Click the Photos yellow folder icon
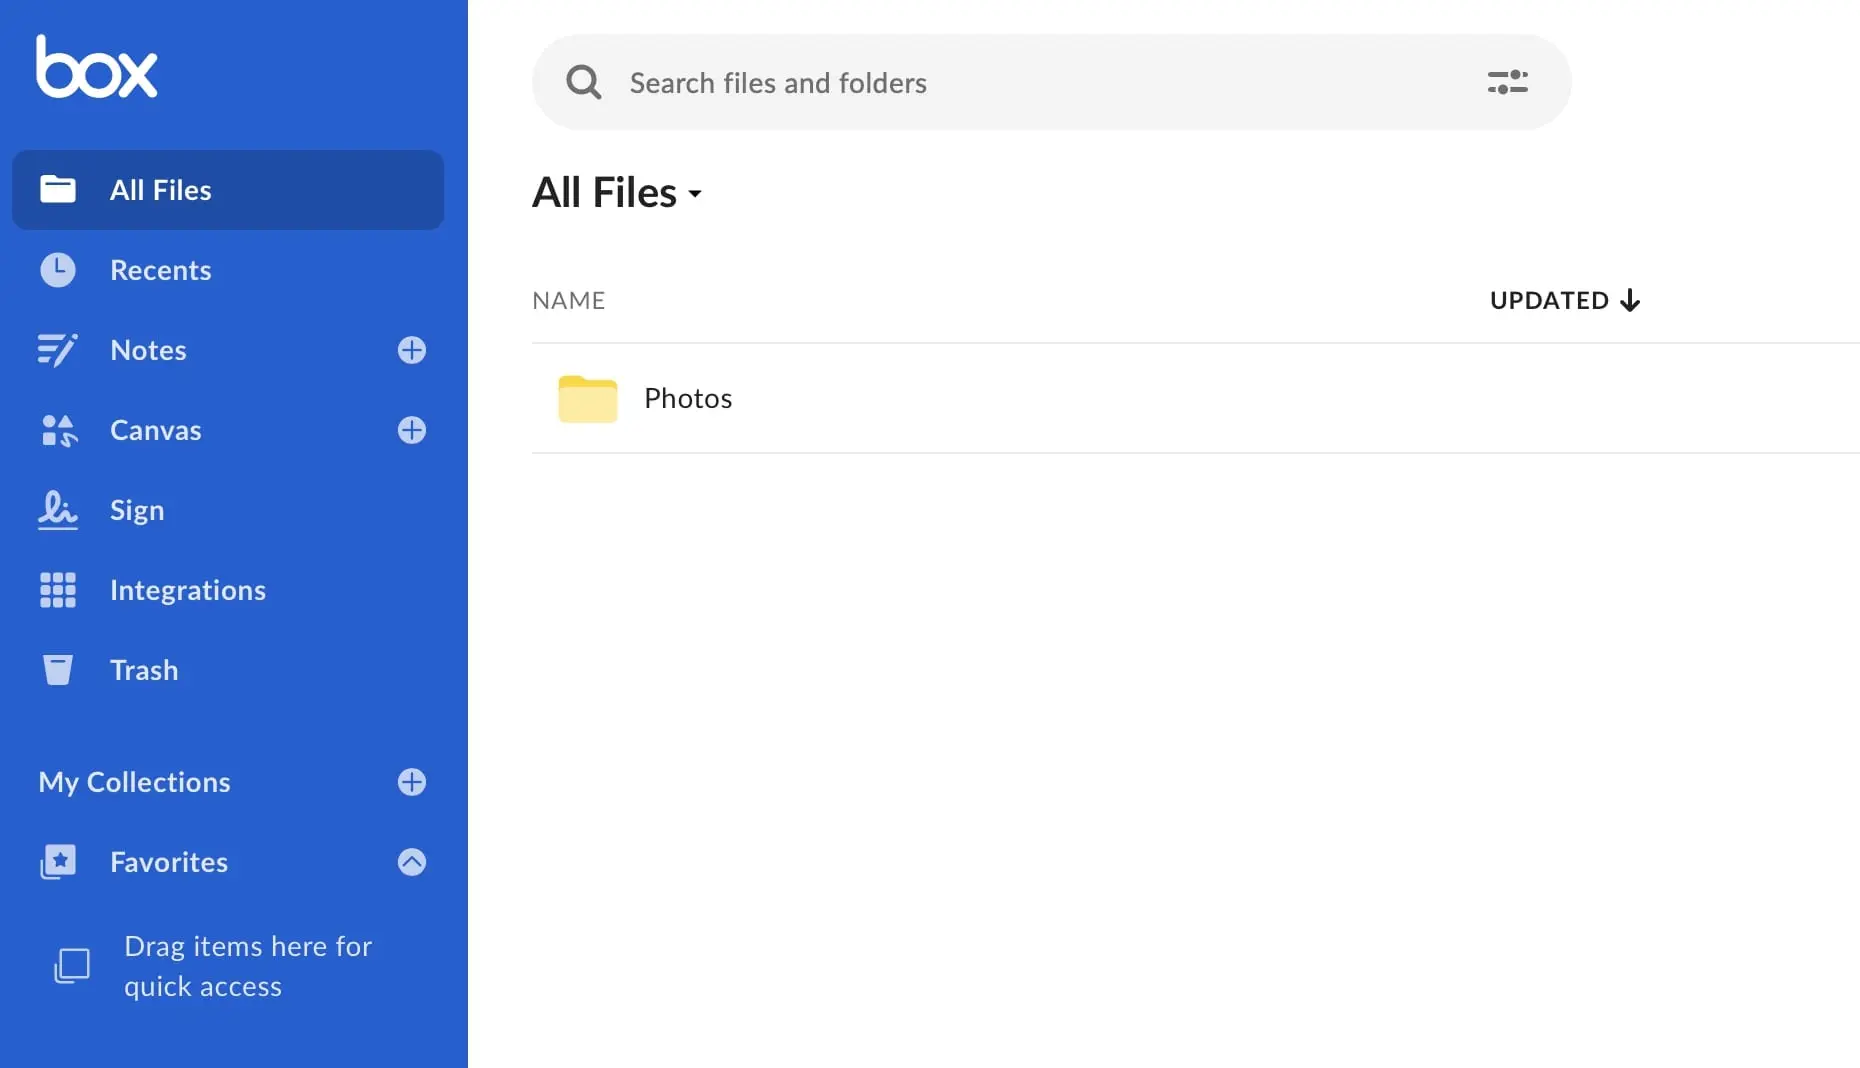Viewport: 1860px width, 1068px height. 587,398
